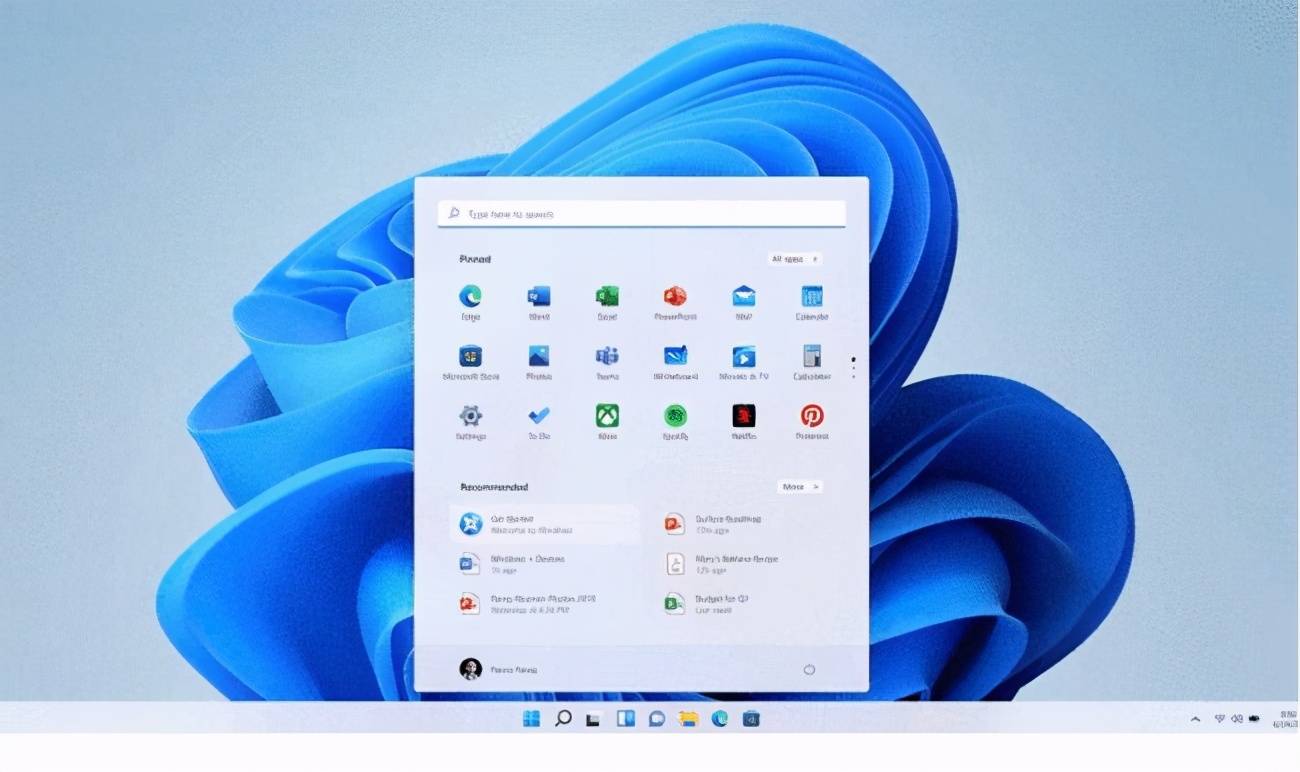The image size is (1300, 772).
Task: Open the Photos app icon
Action: (x=539, y=356)
